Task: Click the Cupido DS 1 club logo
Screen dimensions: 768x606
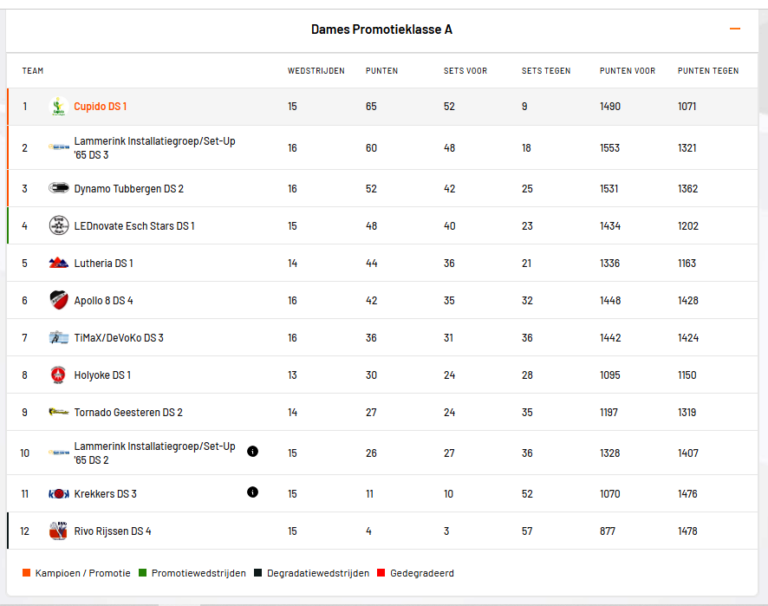Action: coord(59,106)
